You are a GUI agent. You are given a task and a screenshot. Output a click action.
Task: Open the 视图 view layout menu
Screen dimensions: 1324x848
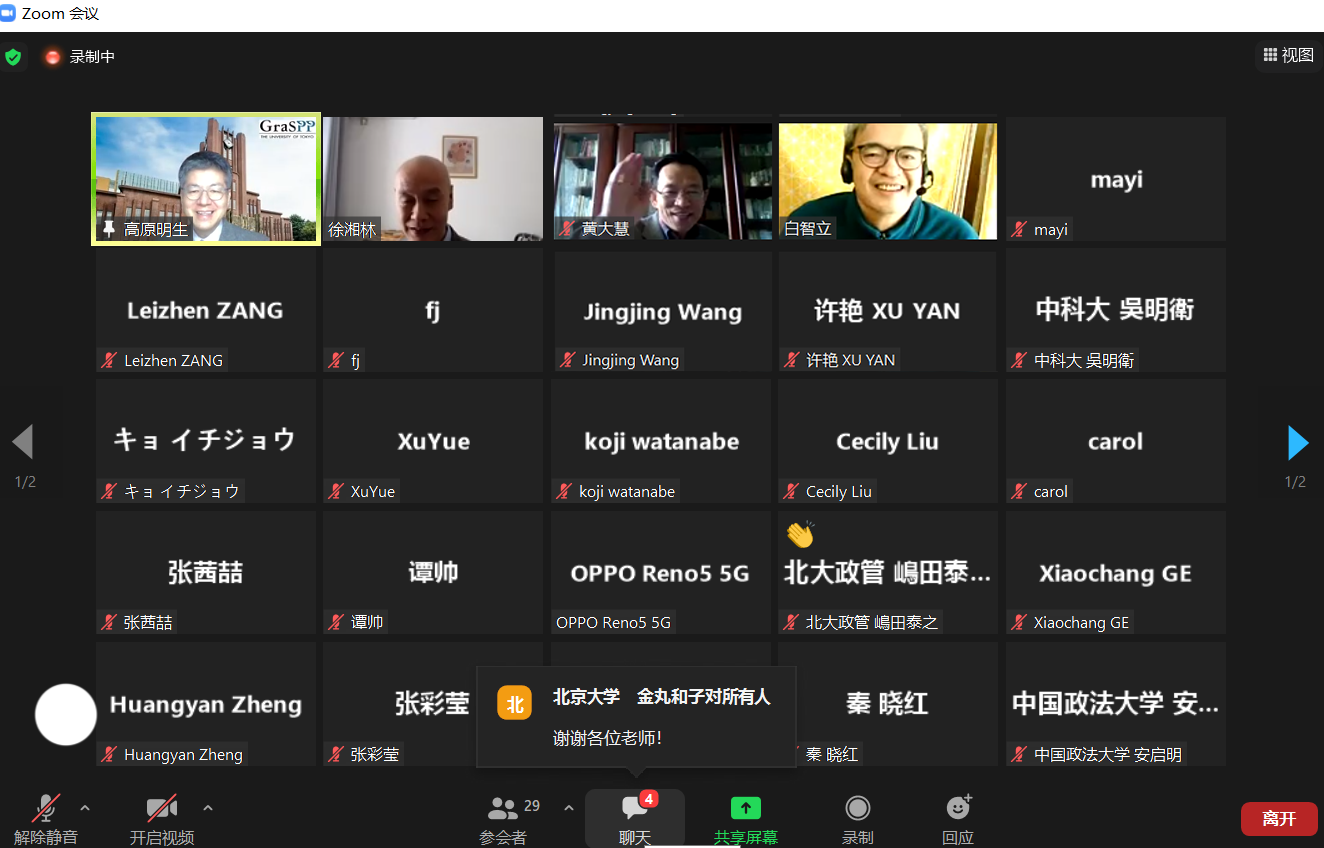[1288, 55]
